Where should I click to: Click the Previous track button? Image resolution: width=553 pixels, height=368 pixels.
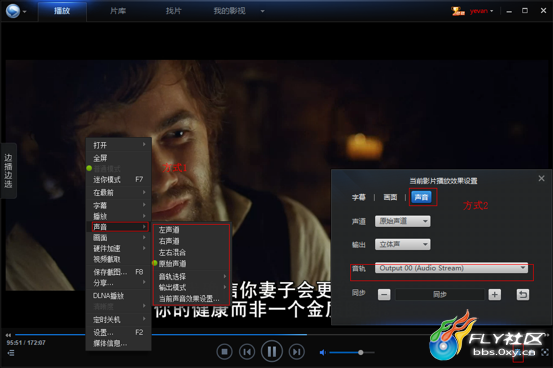(x=247, y=351)
